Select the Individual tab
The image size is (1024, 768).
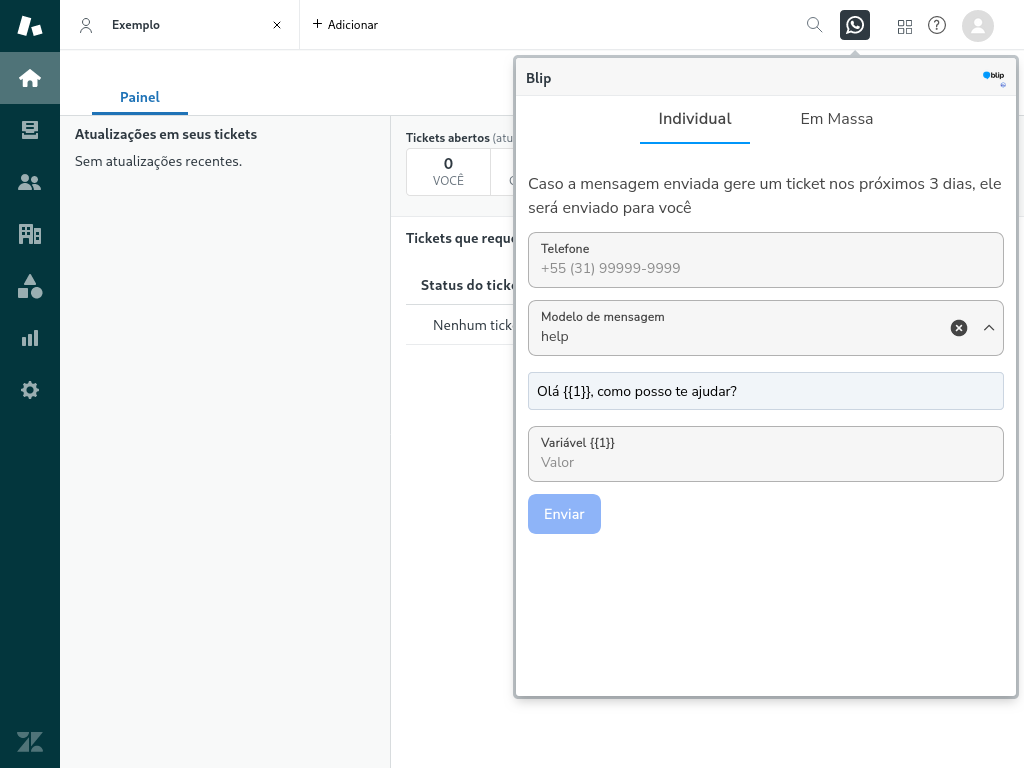coord(694,119)
